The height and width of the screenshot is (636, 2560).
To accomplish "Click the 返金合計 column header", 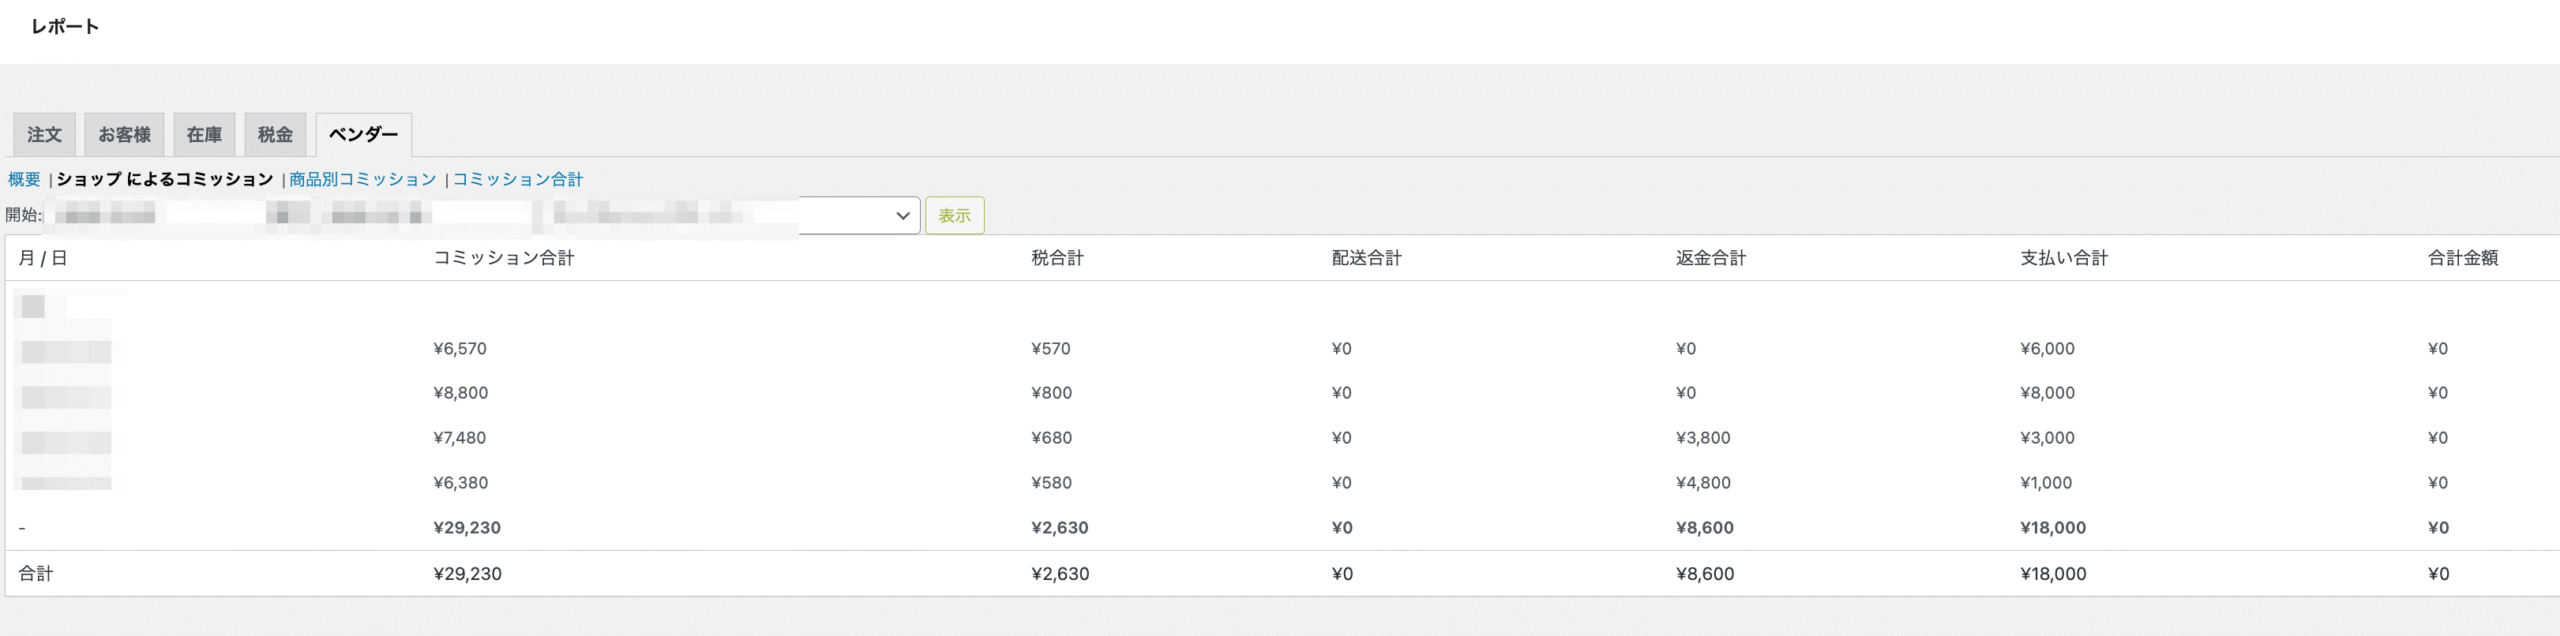I will tap(1710, 258).
